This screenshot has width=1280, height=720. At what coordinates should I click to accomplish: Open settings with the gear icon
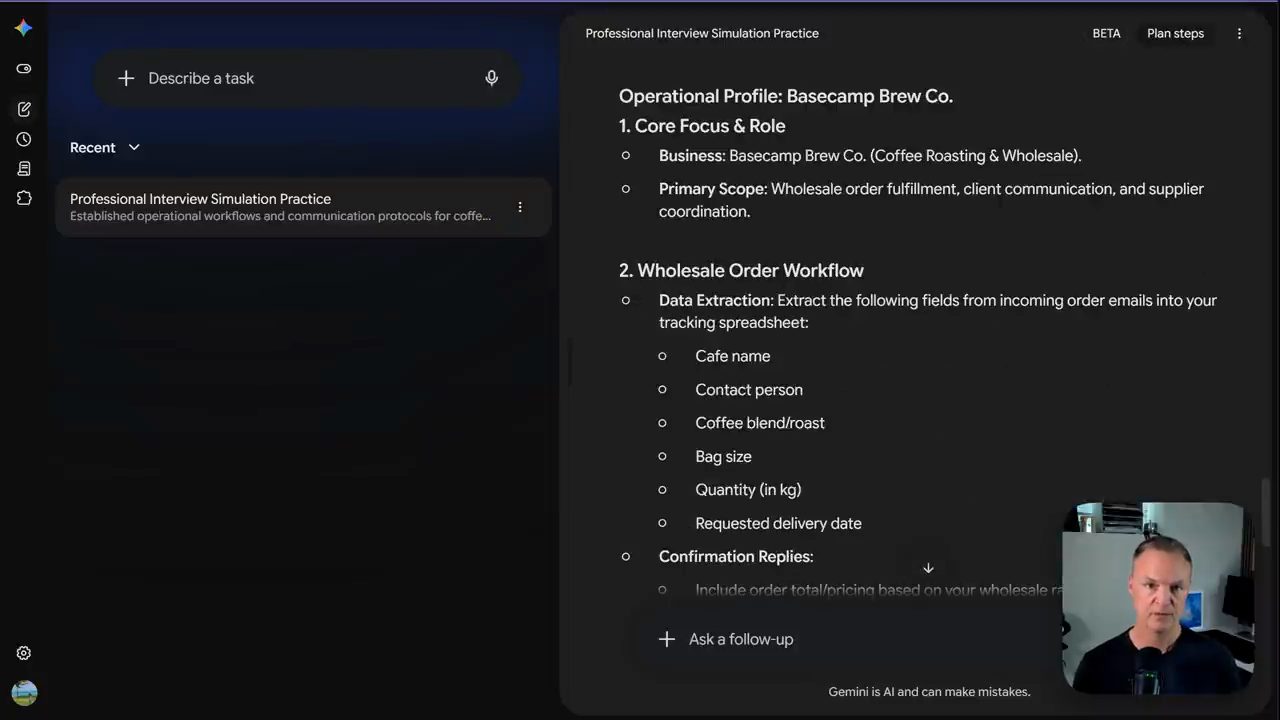click(x=24, y=653)
